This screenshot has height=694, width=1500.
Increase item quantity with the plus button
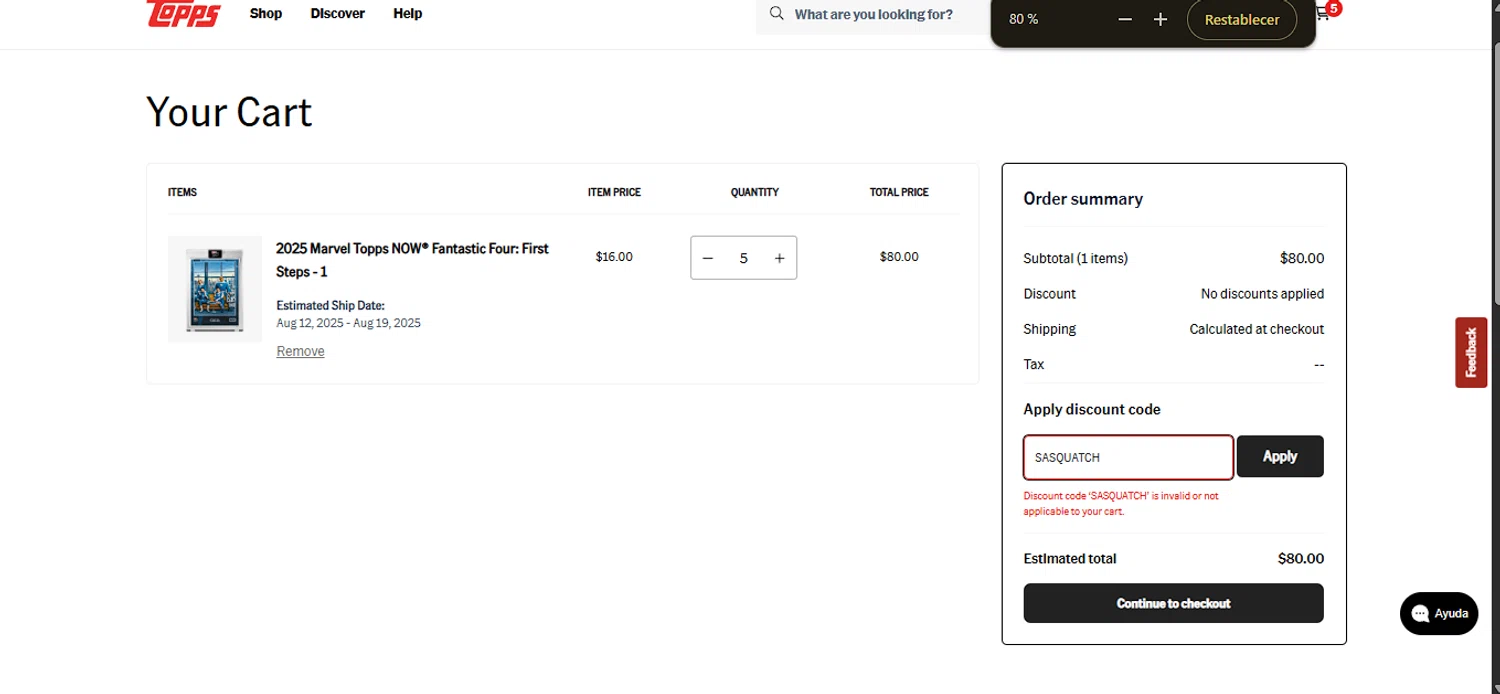tap(779, 258)
